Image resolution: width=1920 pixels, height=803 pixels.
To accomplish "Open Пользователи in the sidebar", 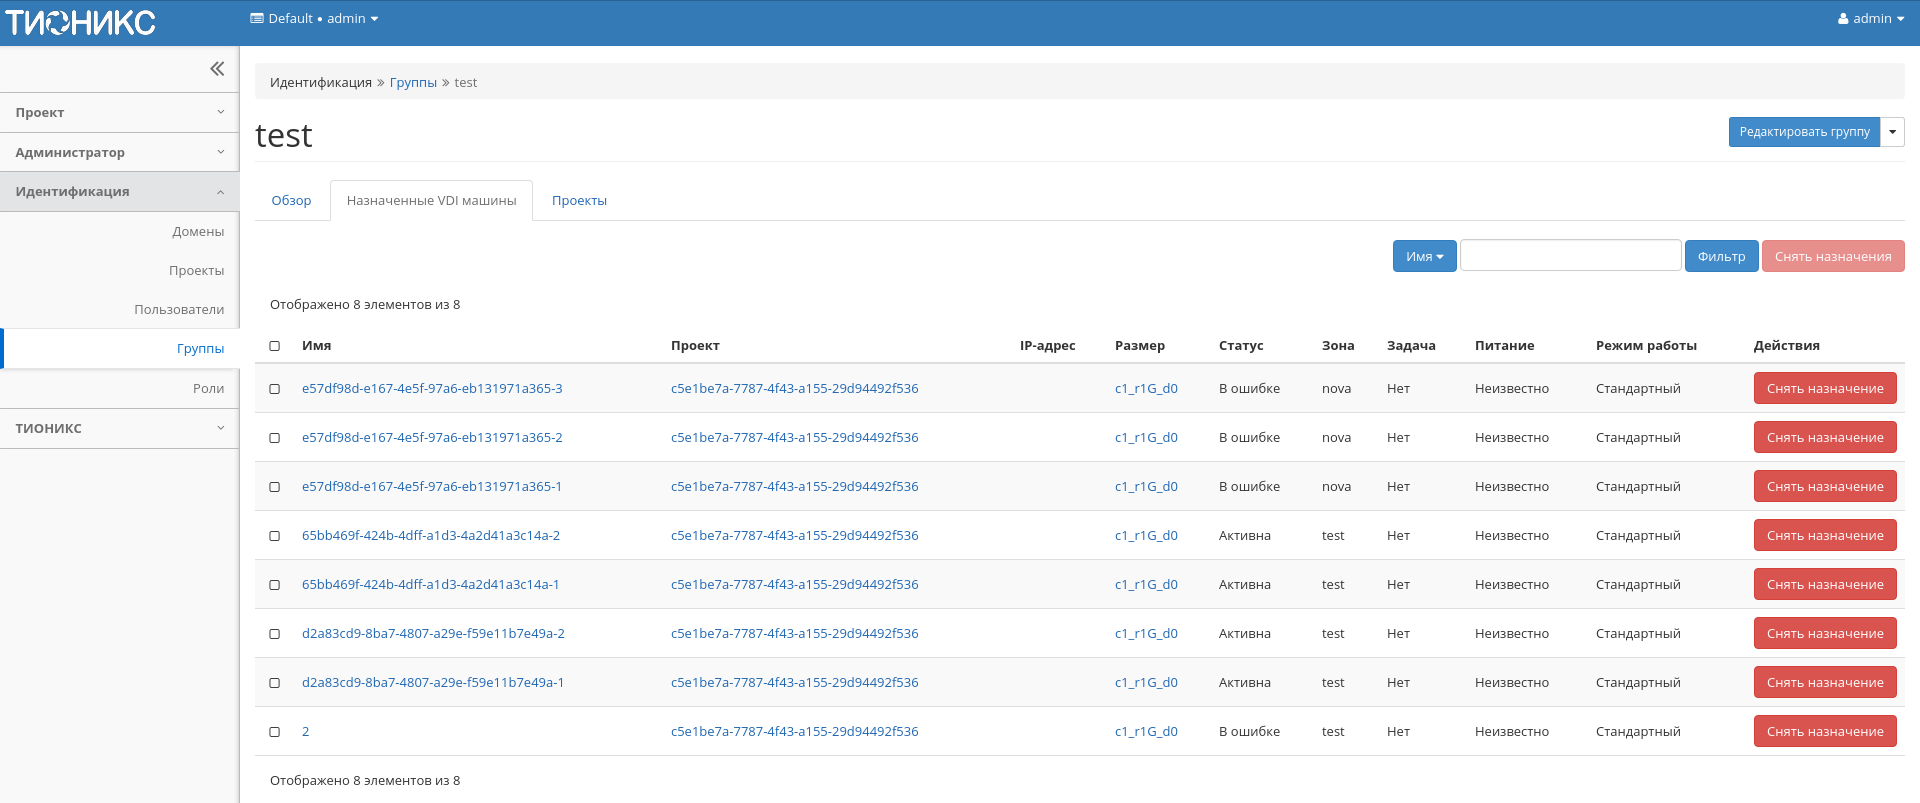I will [x=179, y=310].
